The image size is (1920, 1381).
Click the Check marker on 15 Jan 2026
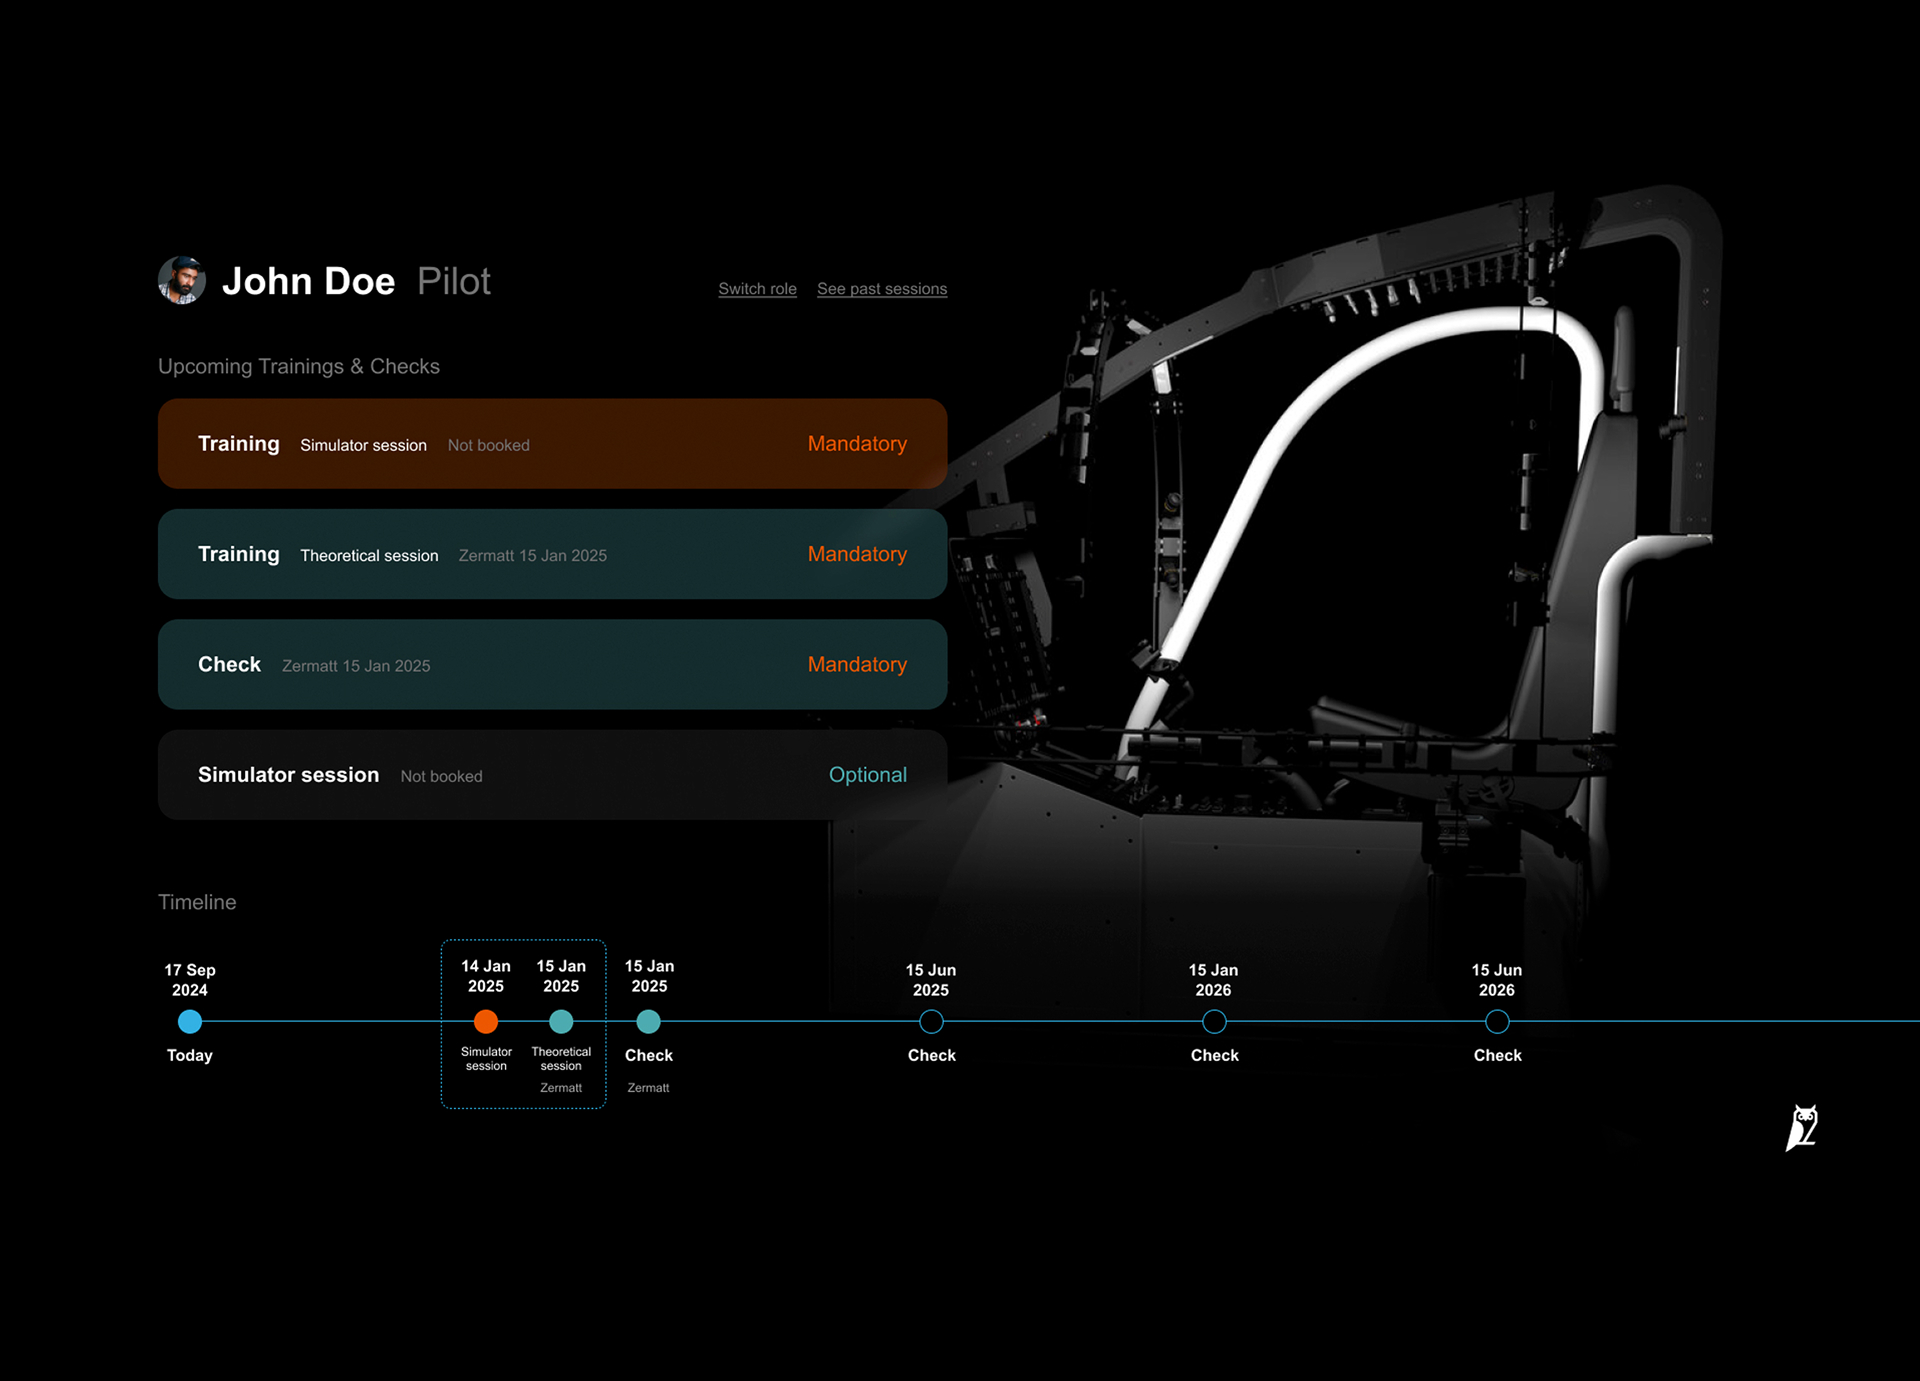(x=1214, y=1022)
